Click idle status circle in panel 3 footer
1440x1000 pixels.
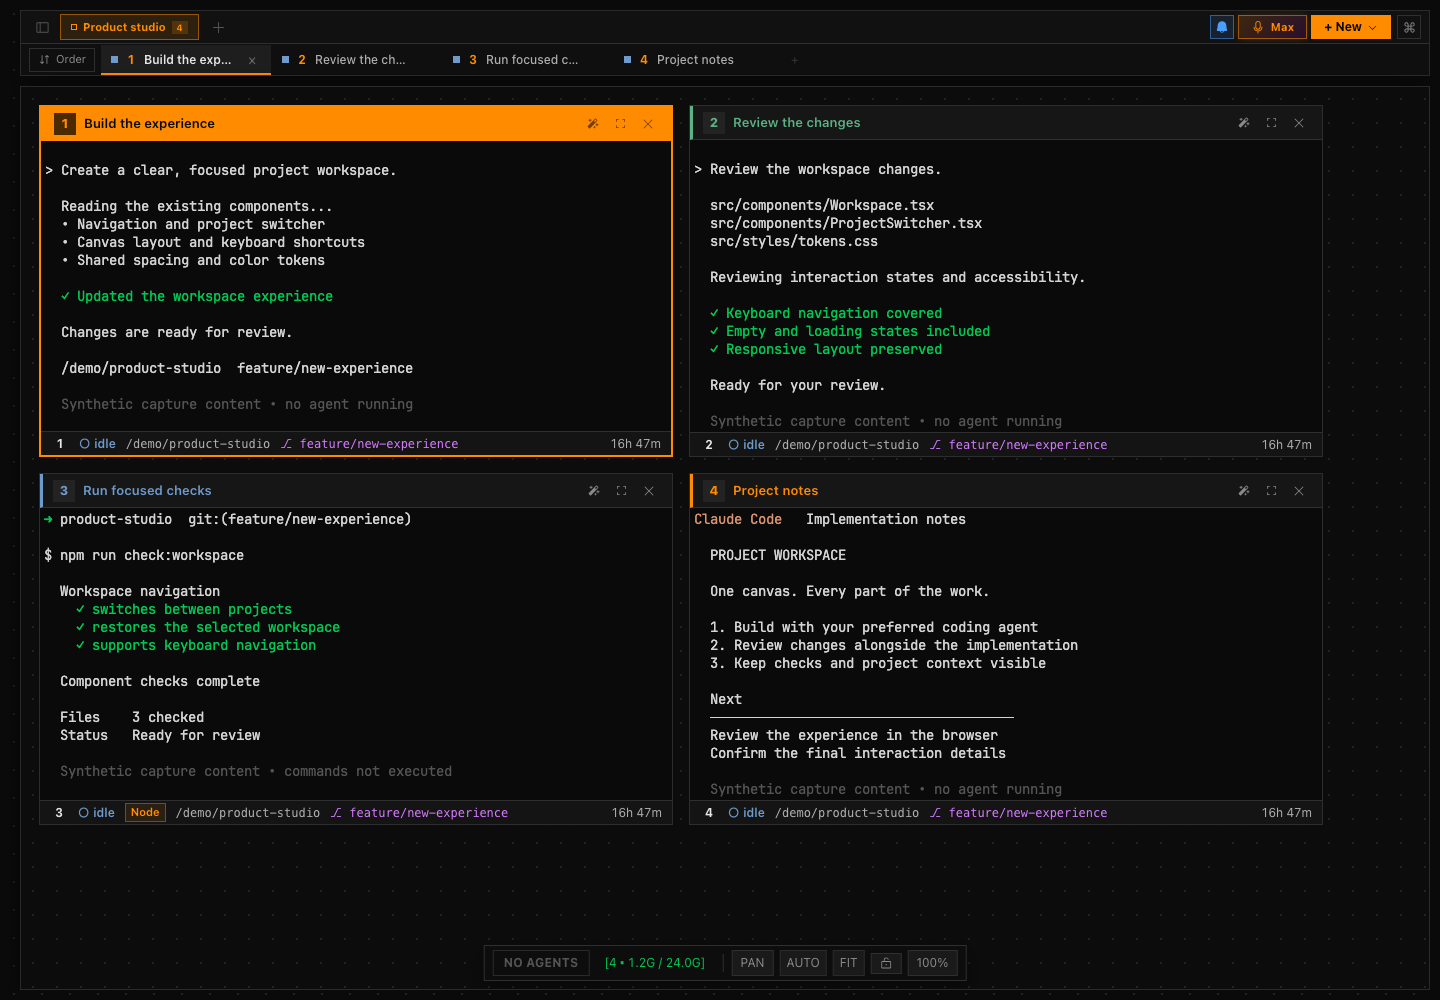point(84,813)
